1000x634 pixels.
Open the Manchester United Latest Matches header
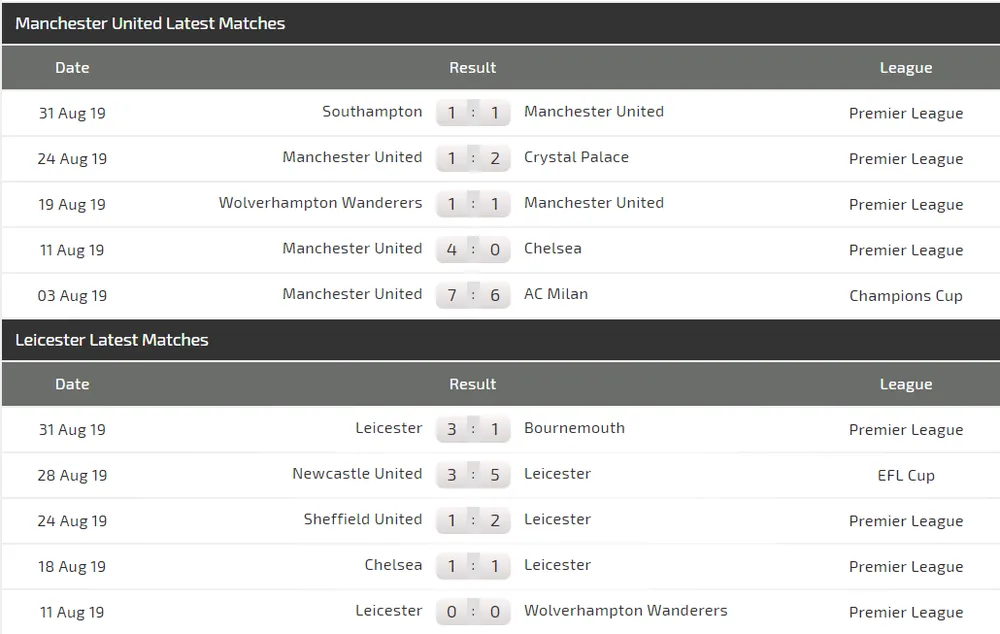pyautogui.click(x=150, y=23)
